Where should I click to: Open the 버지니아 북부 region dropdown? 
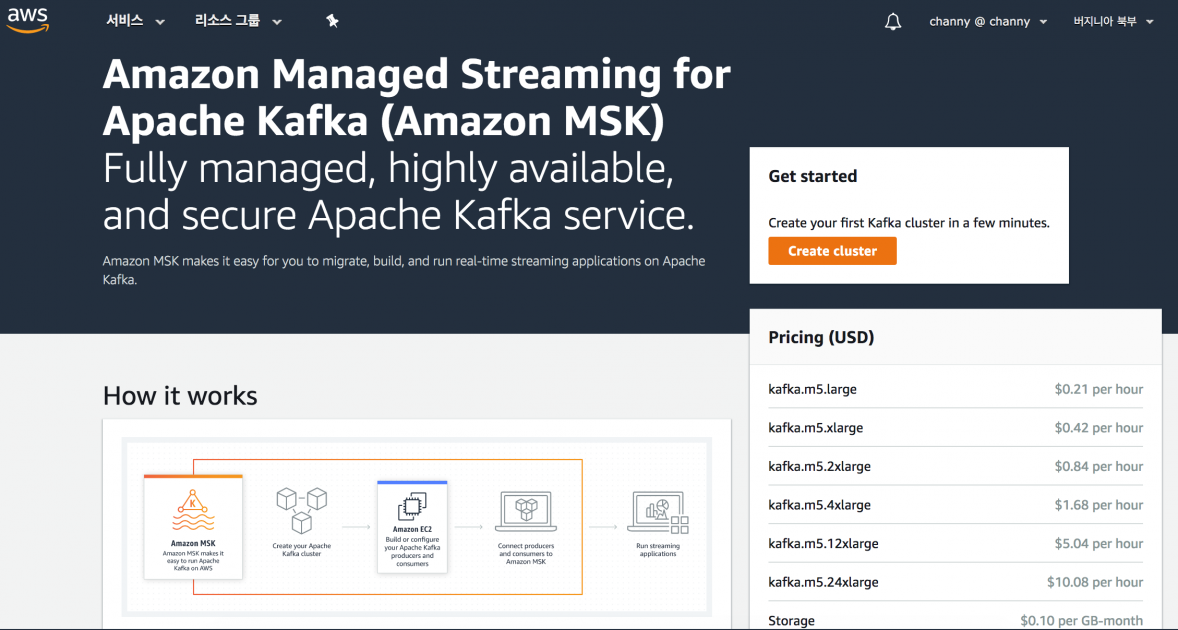pos(1113,21)
